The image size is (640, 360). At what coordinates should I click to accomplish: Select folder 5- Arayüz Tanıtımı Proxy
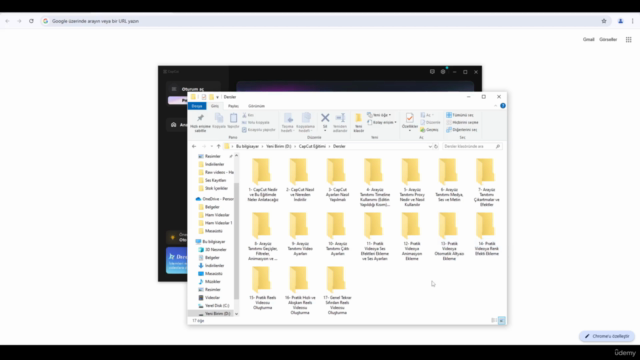[x=412, y=182]
